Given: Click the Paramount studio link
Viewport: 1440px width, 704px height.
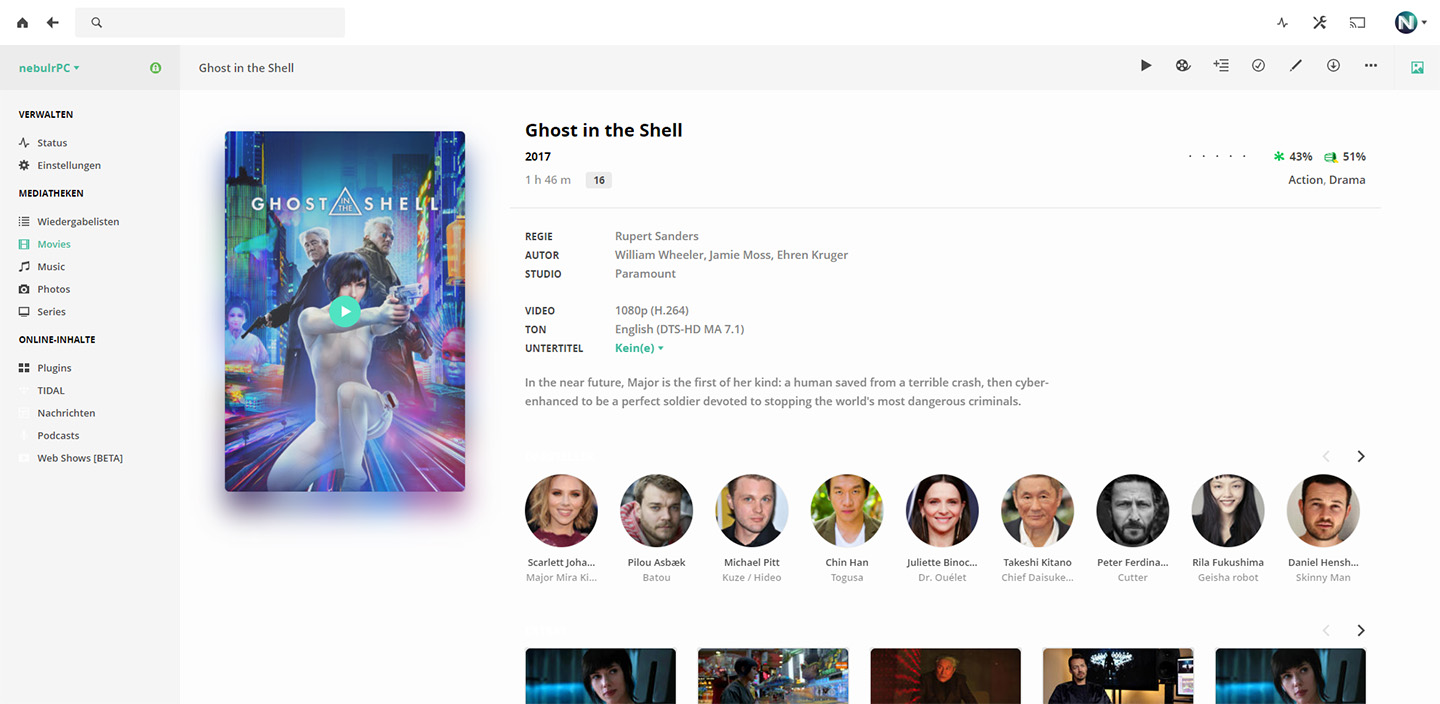Looking at the screenshot, I should click(645, 274).
